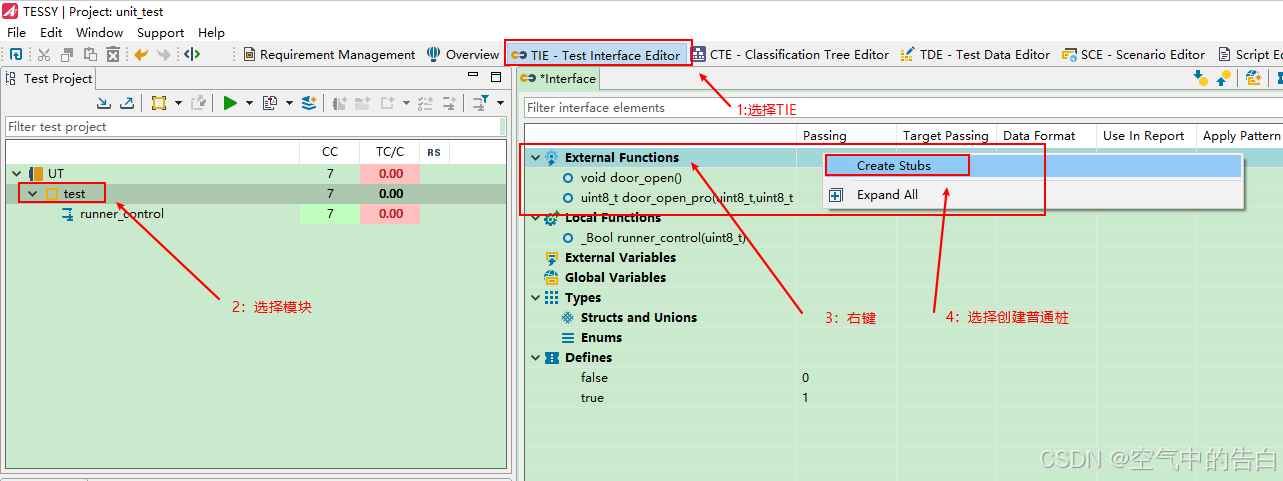Viewport: 1283px width, 481px height.
Task: Switch to Requirement Management perspective
Action: (x=329, y=55)
